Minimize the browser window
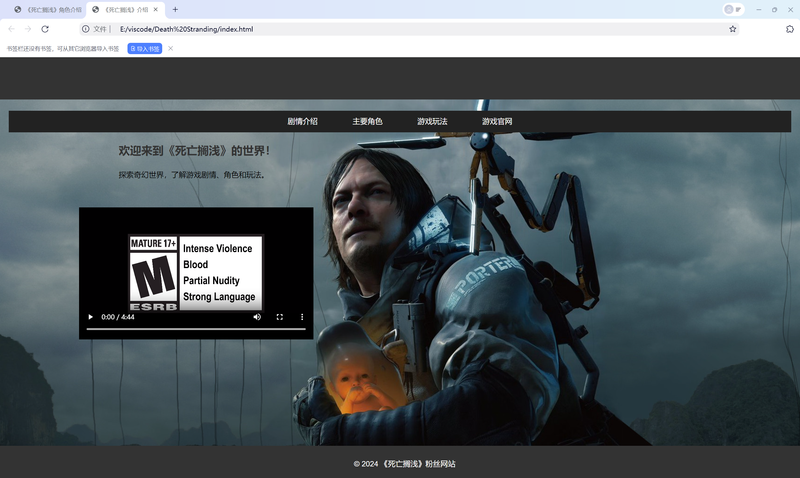800x478 pixels. [759, 9]
